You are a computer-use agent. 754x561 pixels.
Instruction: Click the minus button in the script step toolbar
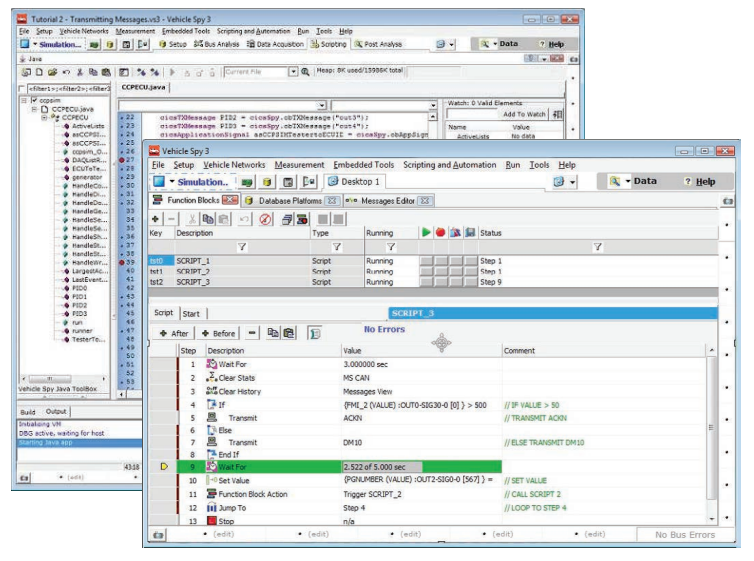click(x=252, y=333)
